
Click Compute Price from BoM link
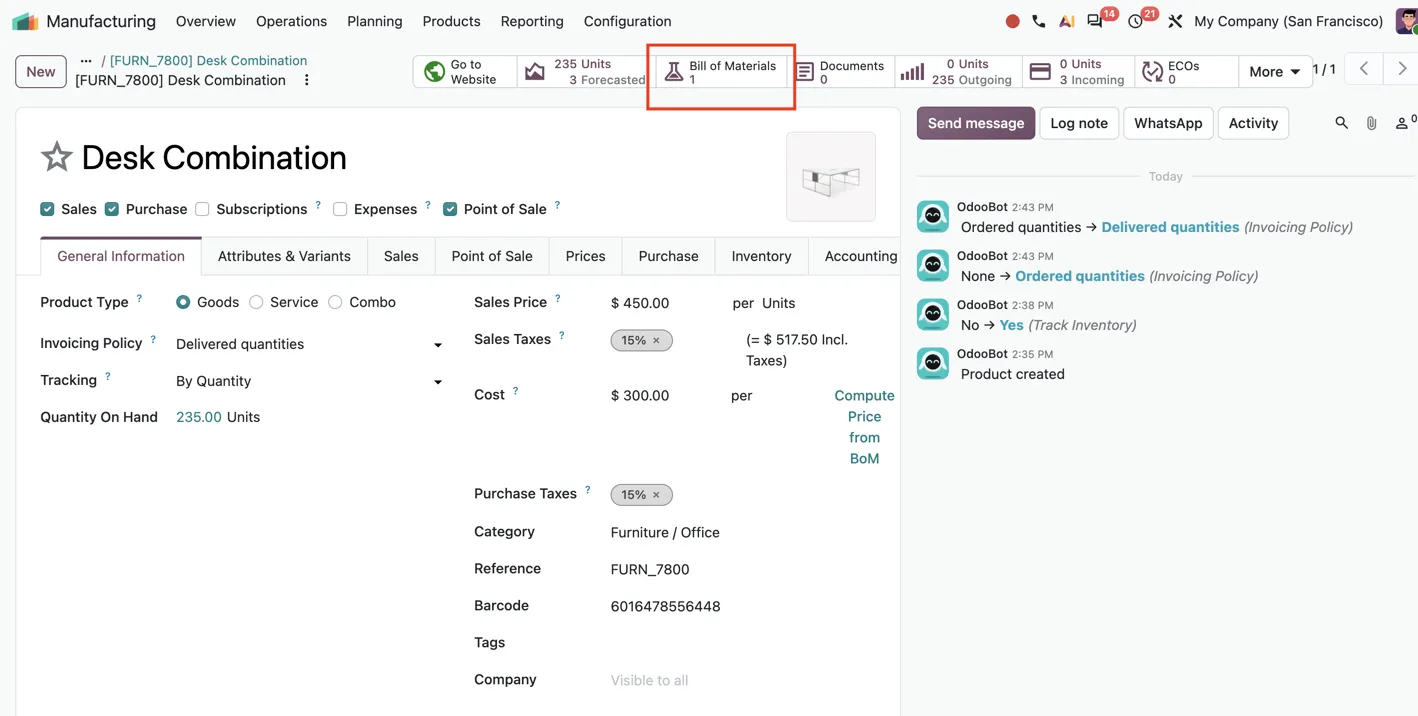coord(864,427)
